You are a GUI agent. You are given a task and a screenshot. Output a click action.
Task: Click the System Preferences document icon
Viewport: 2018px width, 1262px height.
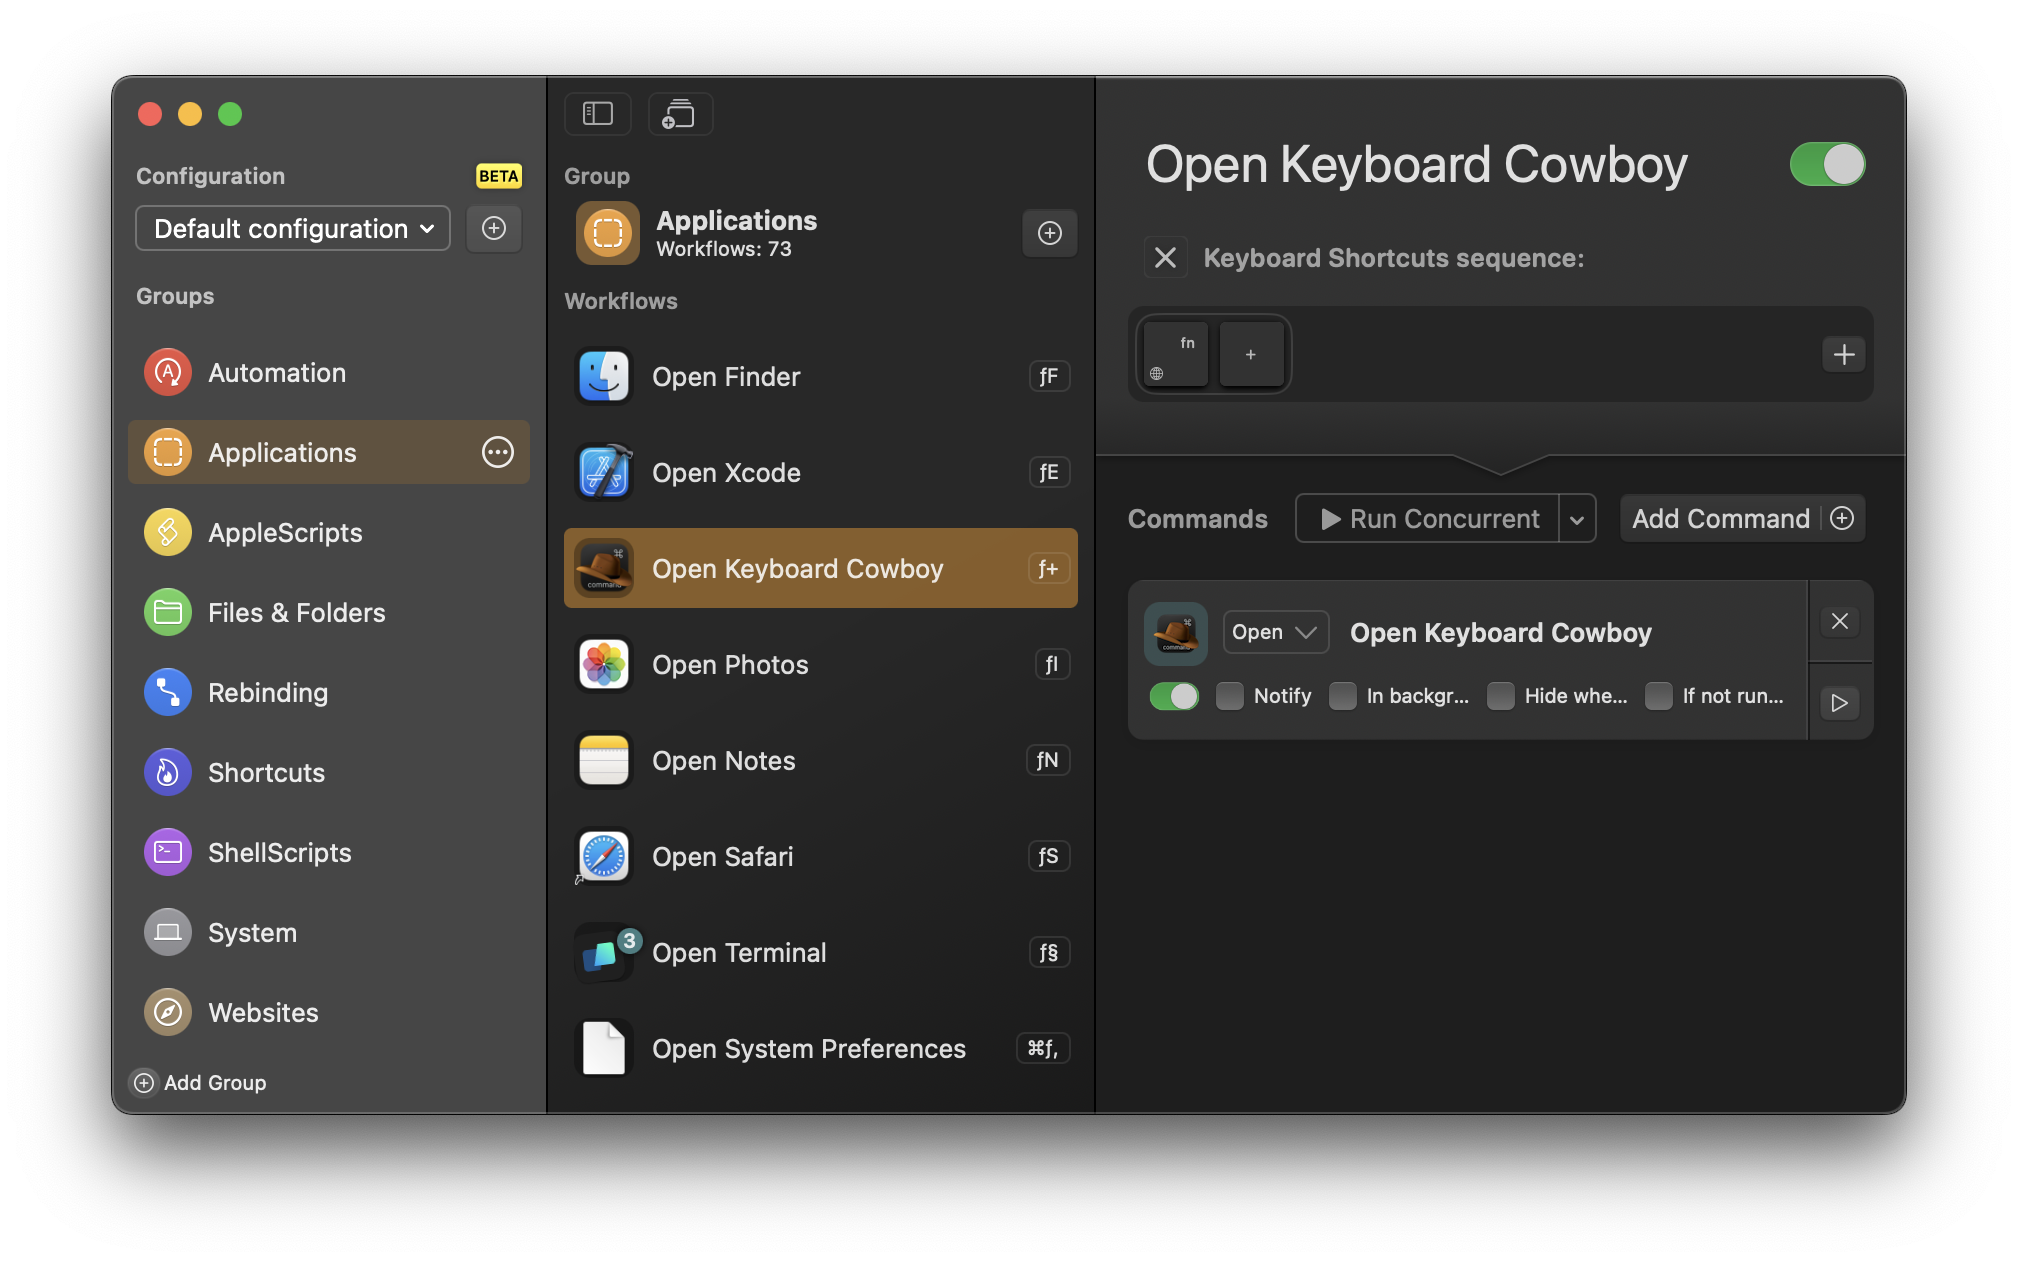click(604, 1048)
